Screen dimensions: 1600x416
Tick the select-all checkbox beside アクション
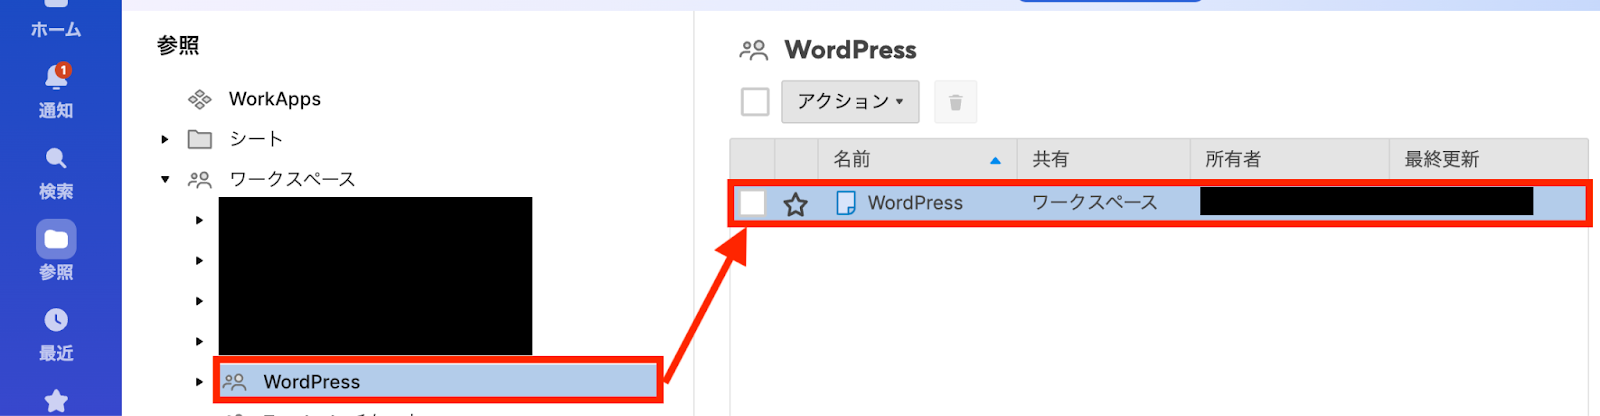click(x=755, y=102)
